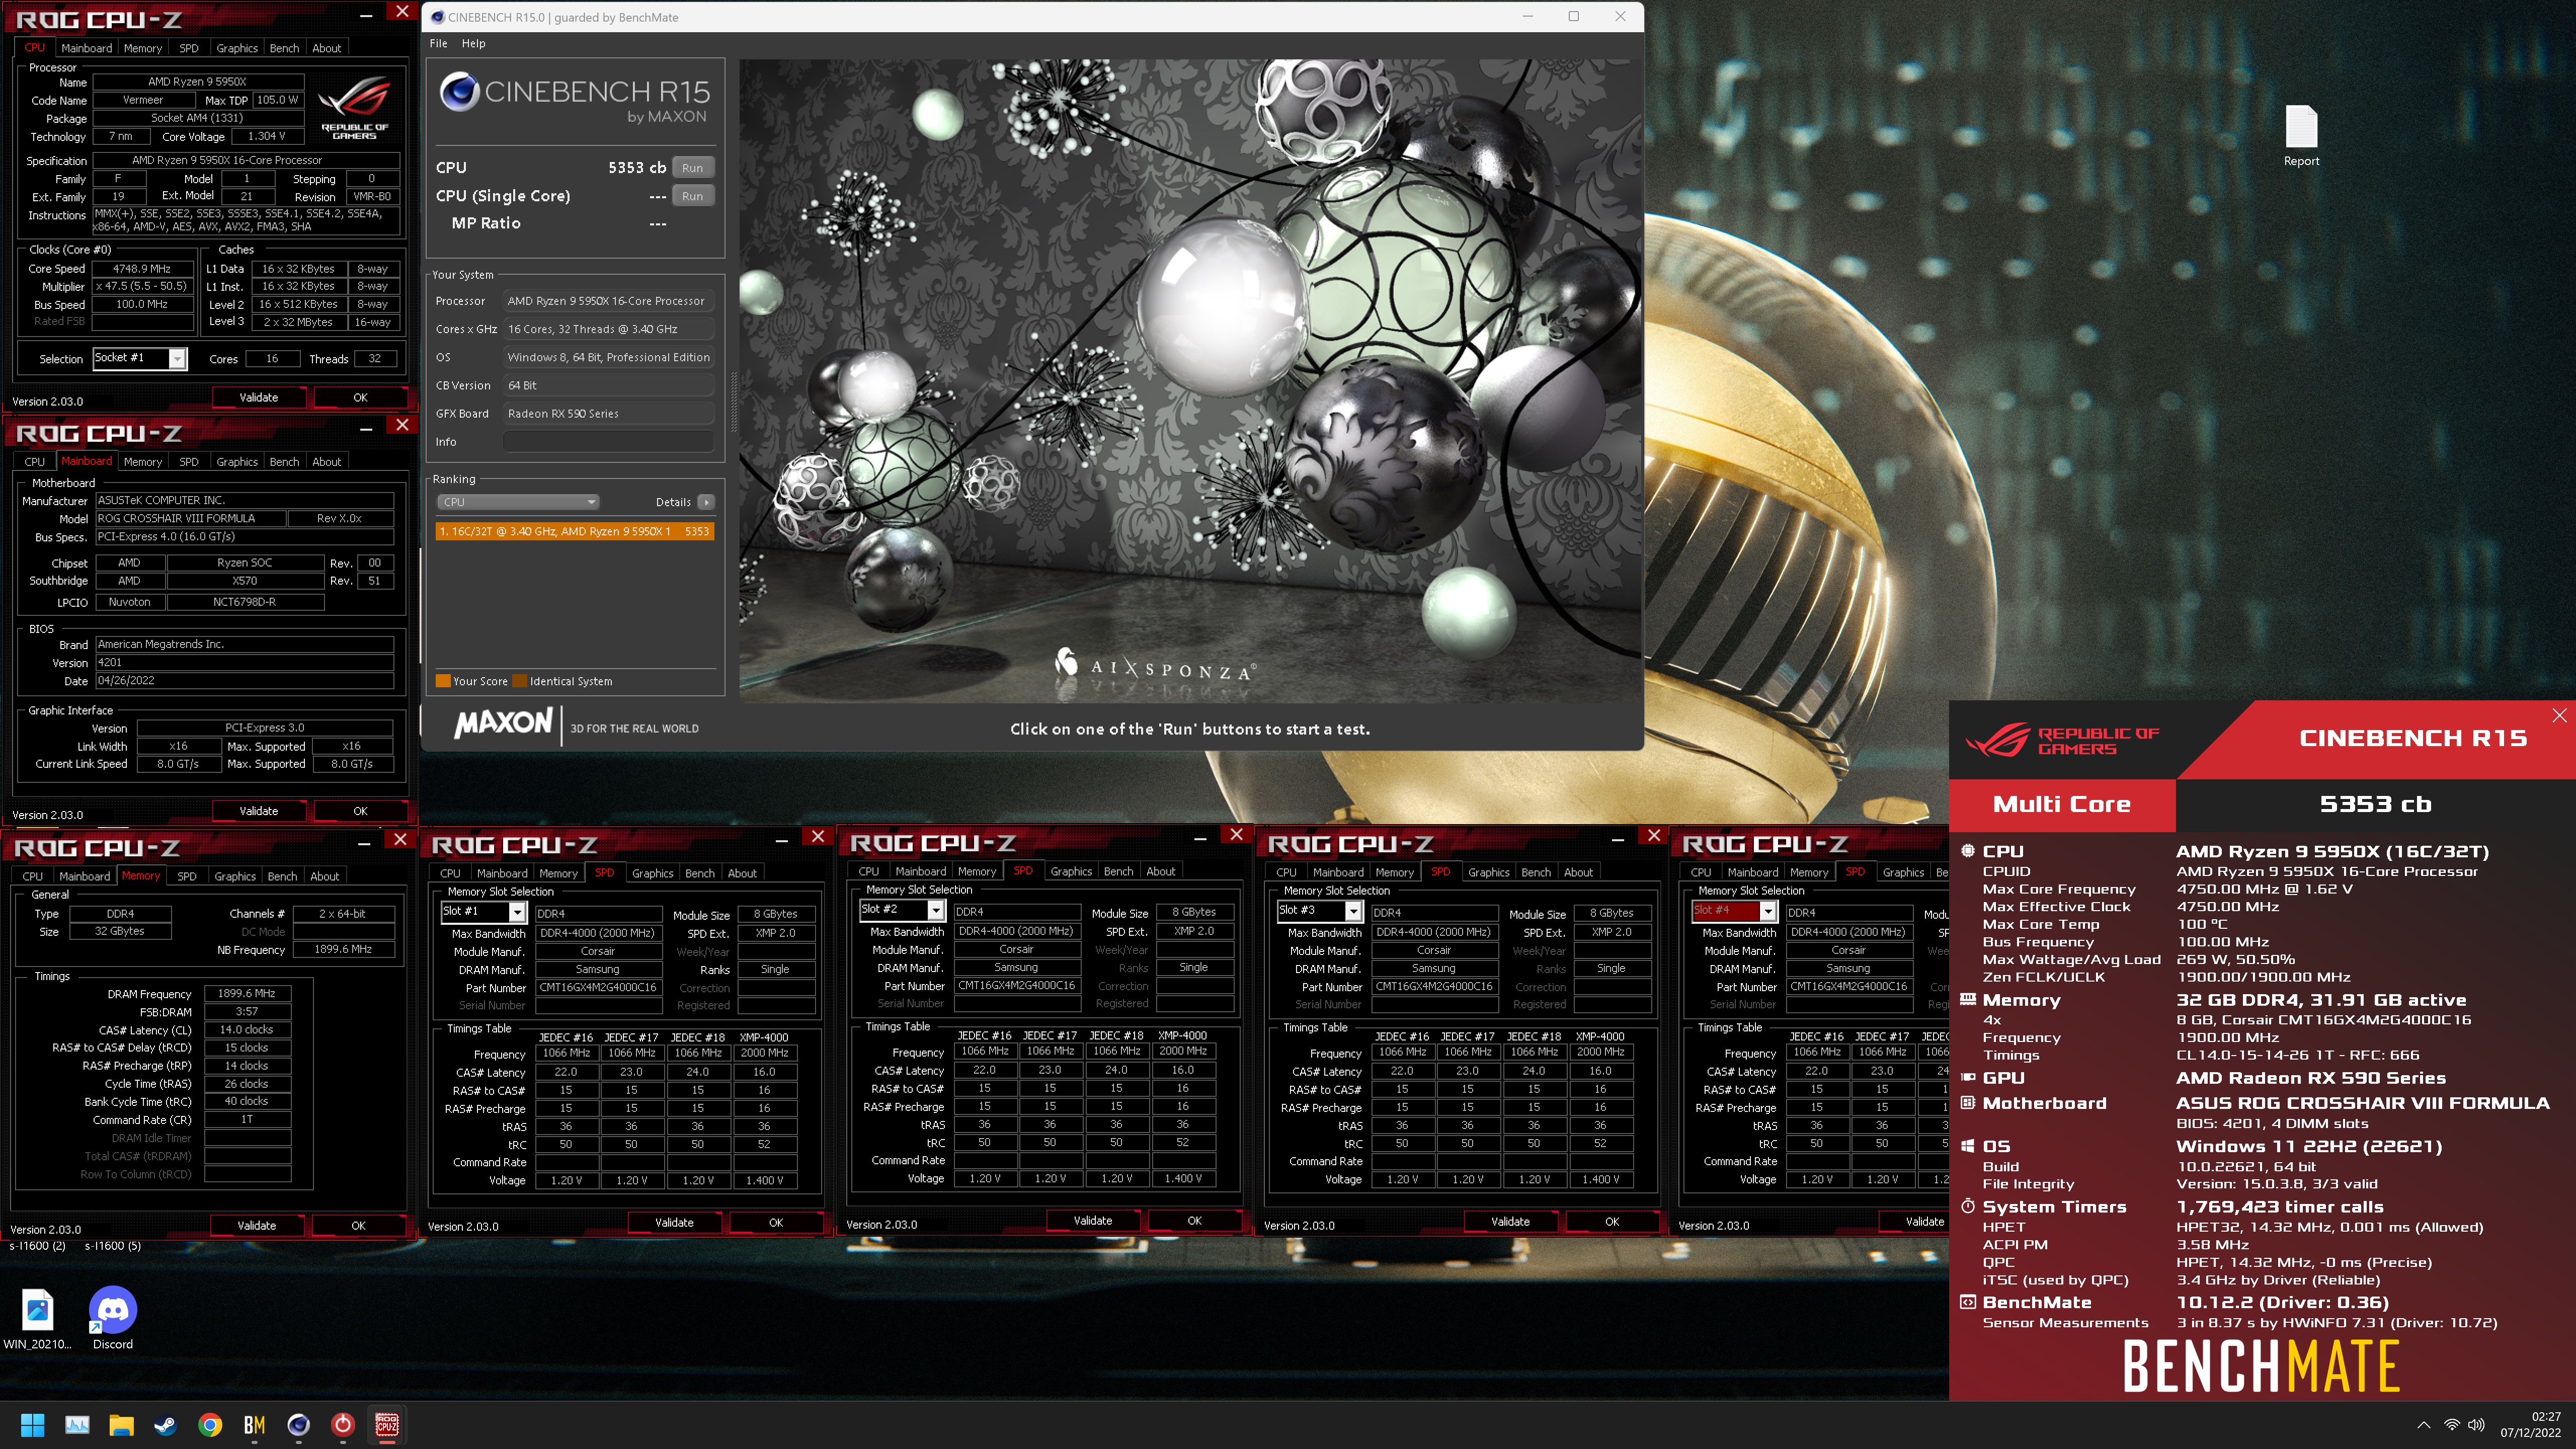Screen dimensions: 2576x1449
Task: Maximize the Cinebench R15 window
Action: [1573, 16]
